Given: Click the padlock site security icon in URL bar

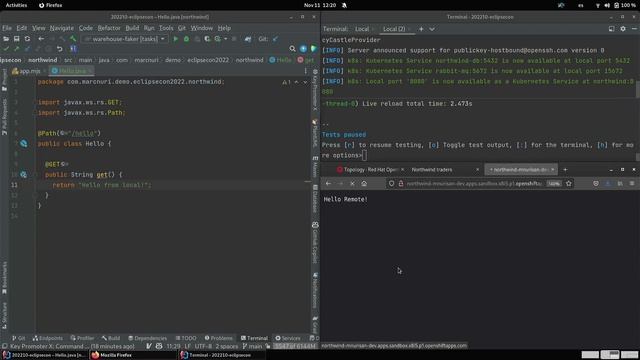Looking at the screenshot, I should tap(401, 184).
